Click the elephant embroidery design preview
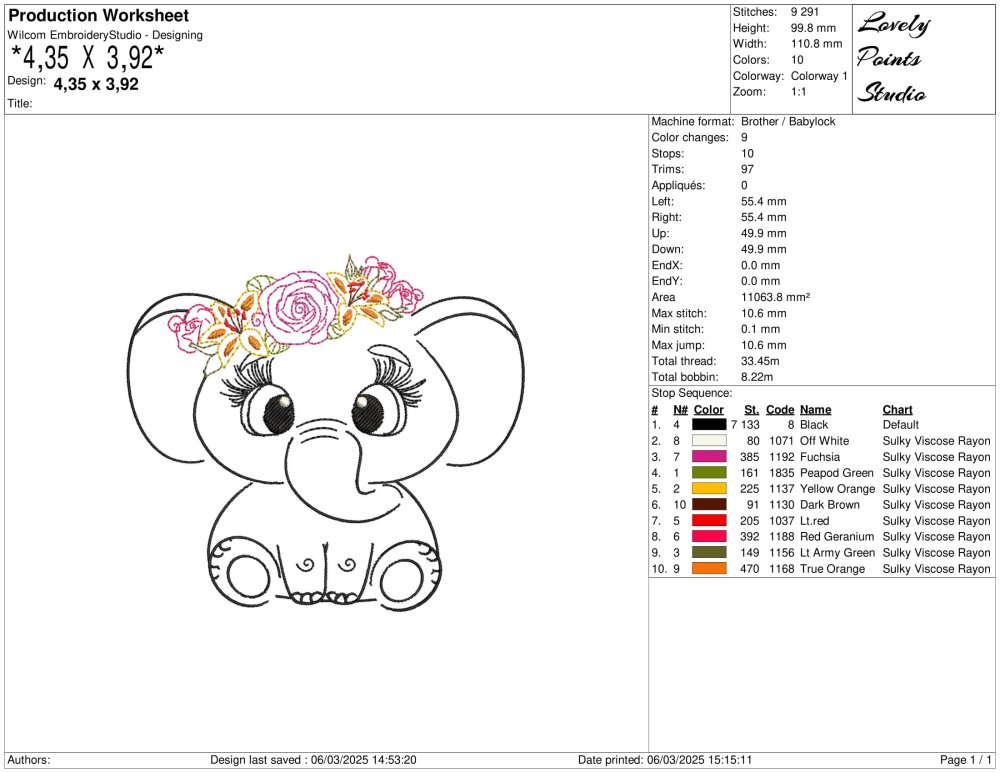The height and width of the screenshot is (773, 1000). (x=327, y=434)
